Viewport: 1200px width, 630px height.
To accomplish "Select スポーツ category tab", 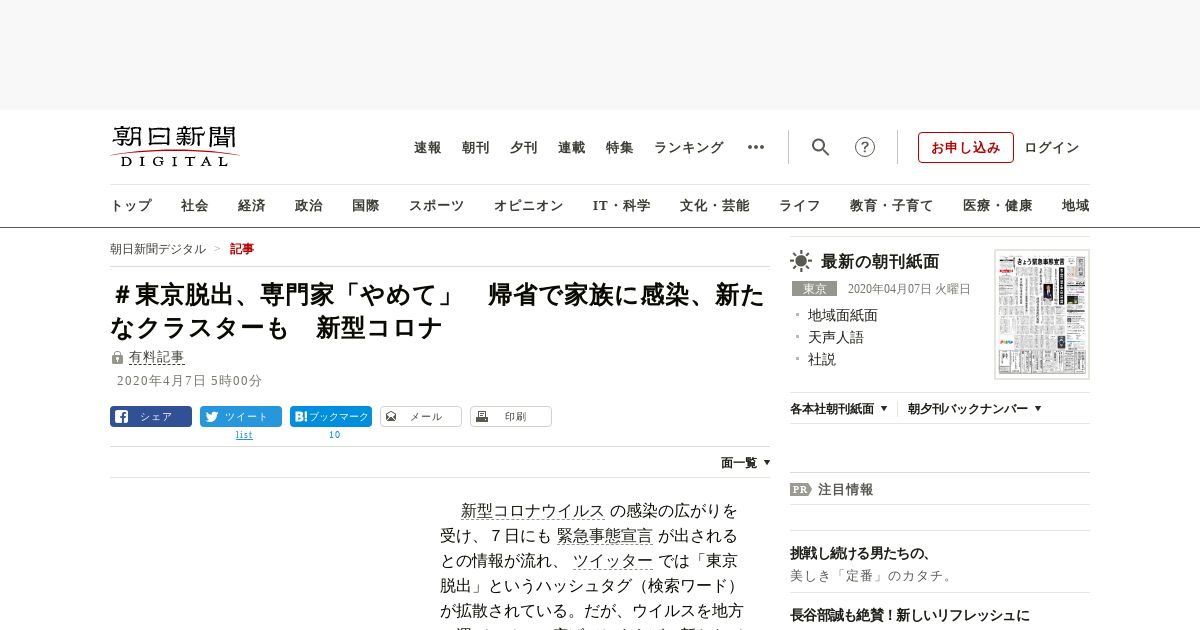I will click(x=436, y=205).
